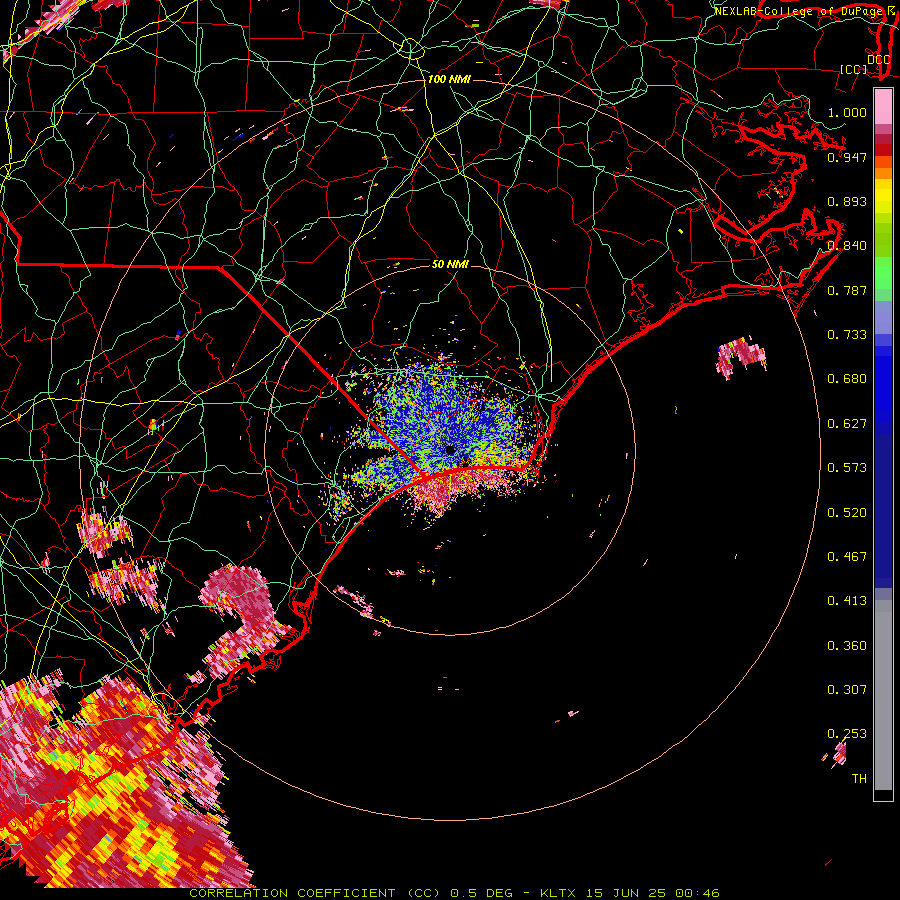Click the 0.627 value on the color scale
The width and height of the screenshot is (900, 900).
tap(847, 424)
